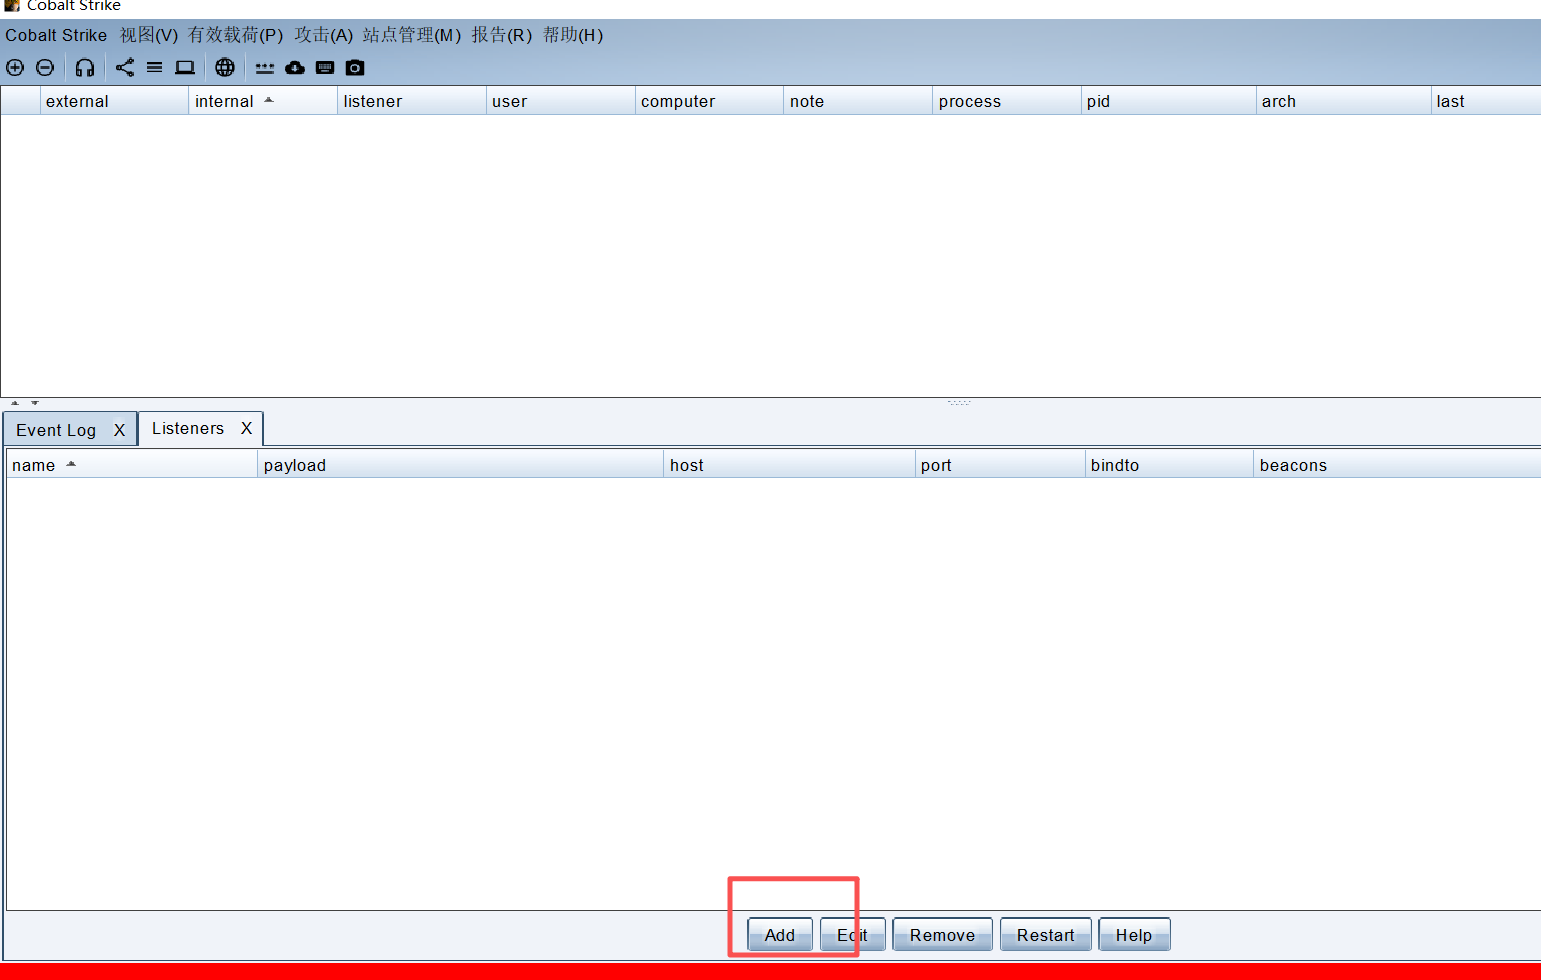1541x980 pixels.
Task: Open the 攻击(A) menu
Action: point(324,35)
